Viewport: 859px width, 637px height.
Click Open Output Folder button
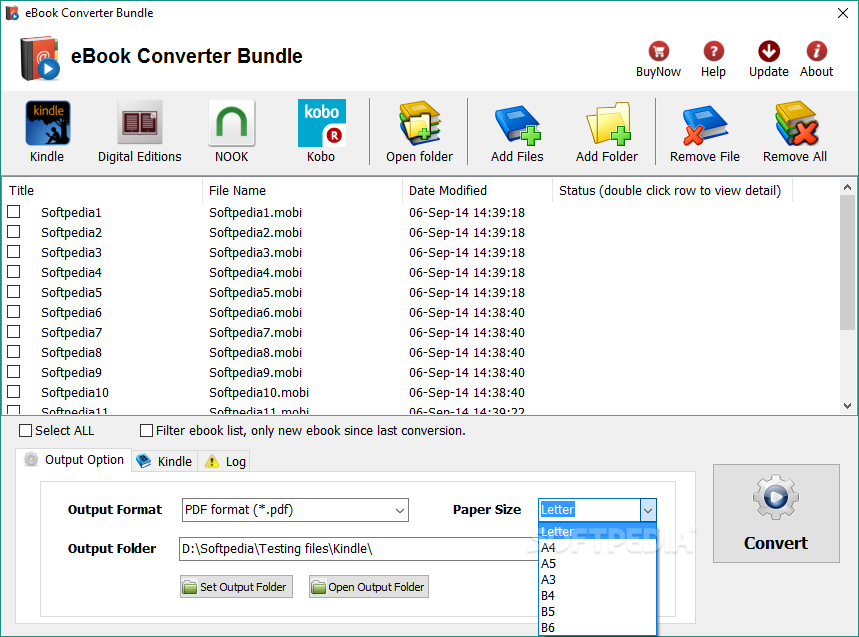tap(369, 587)
